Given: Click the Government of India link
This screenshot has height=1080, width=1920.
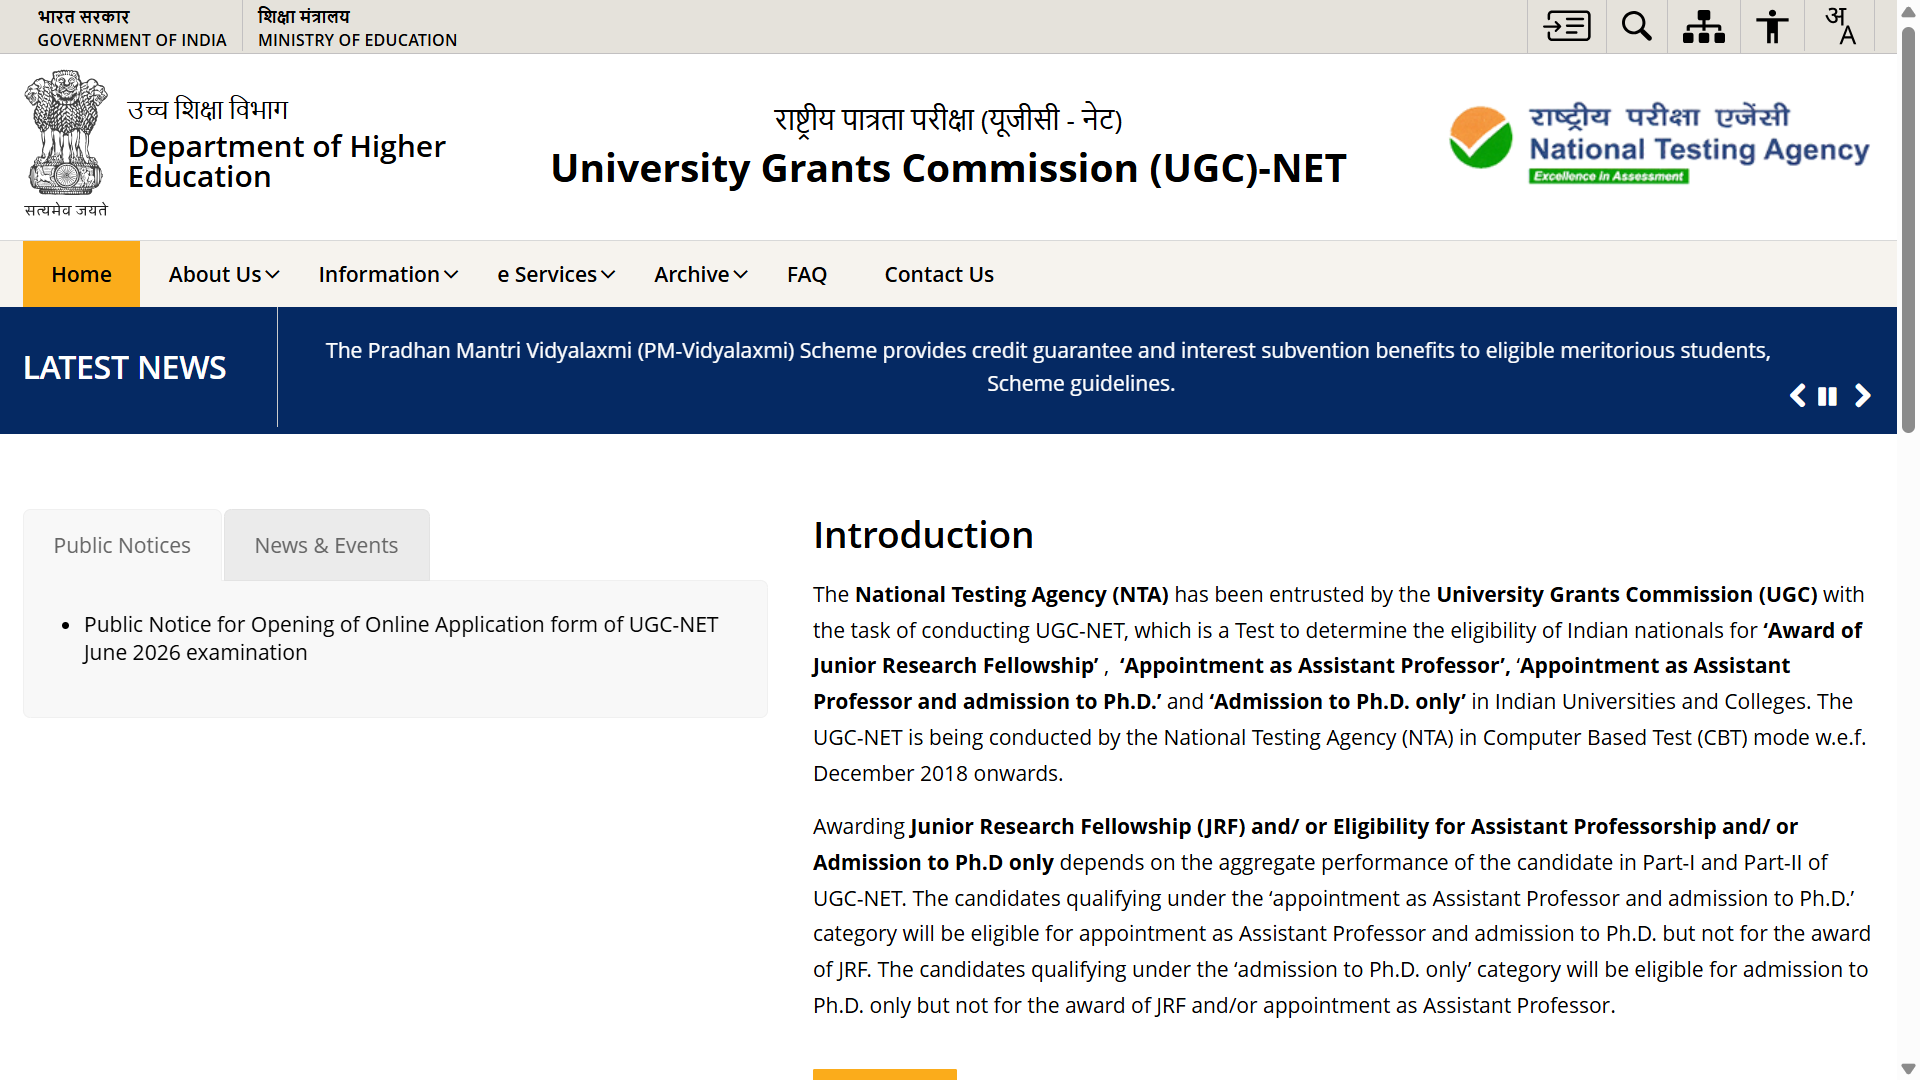Looking at the screenshot, I should (132, 28).
